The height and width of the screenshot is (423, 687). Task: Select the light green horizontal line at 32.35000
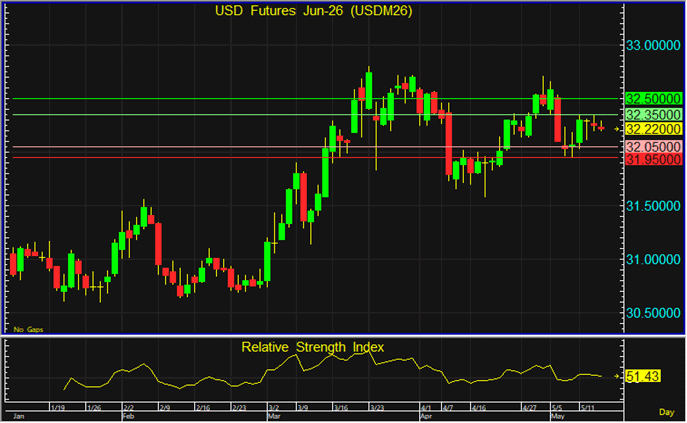click(315, 115)
